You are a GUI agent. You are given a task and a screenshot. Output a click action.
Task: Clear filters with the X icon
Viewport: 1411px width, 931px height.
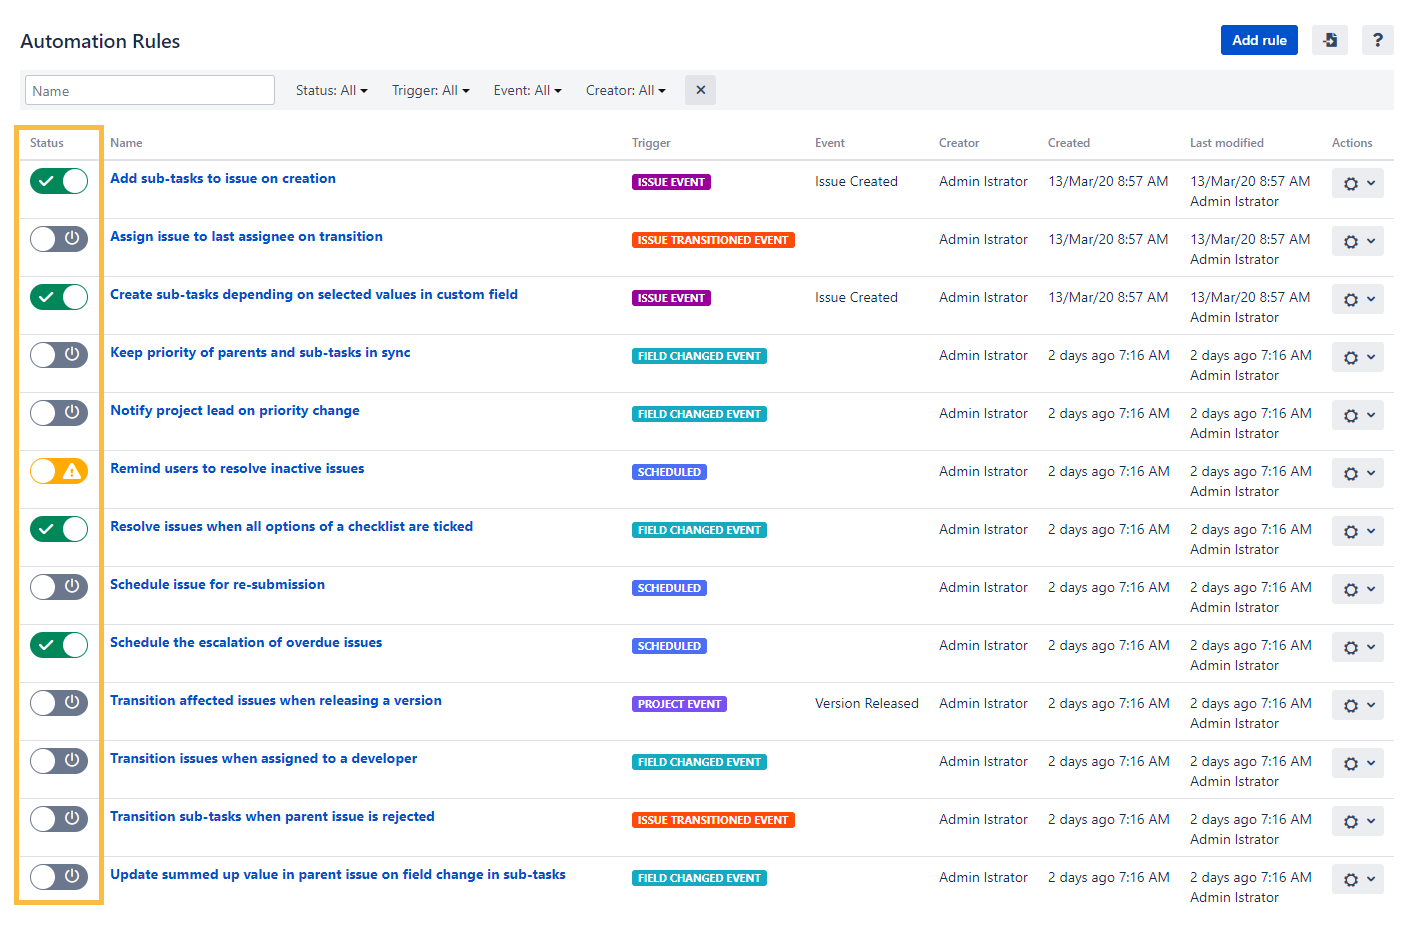tap(700, 90)
